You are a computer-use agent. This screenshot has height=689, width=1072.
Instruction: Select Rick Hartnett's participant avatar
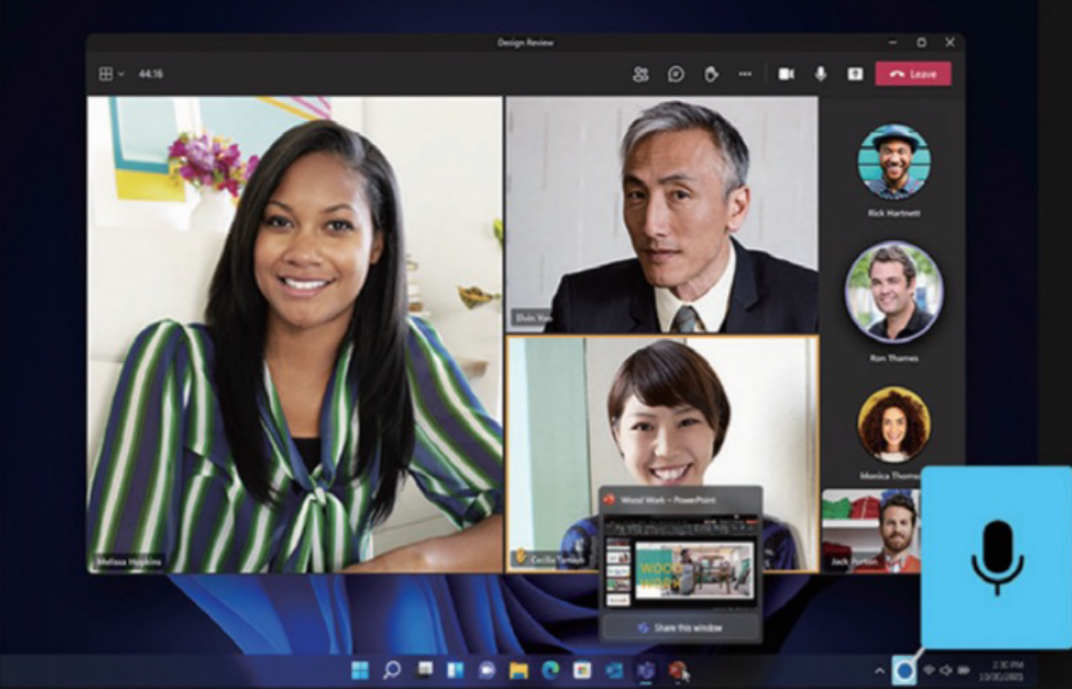tap(893, 161)
